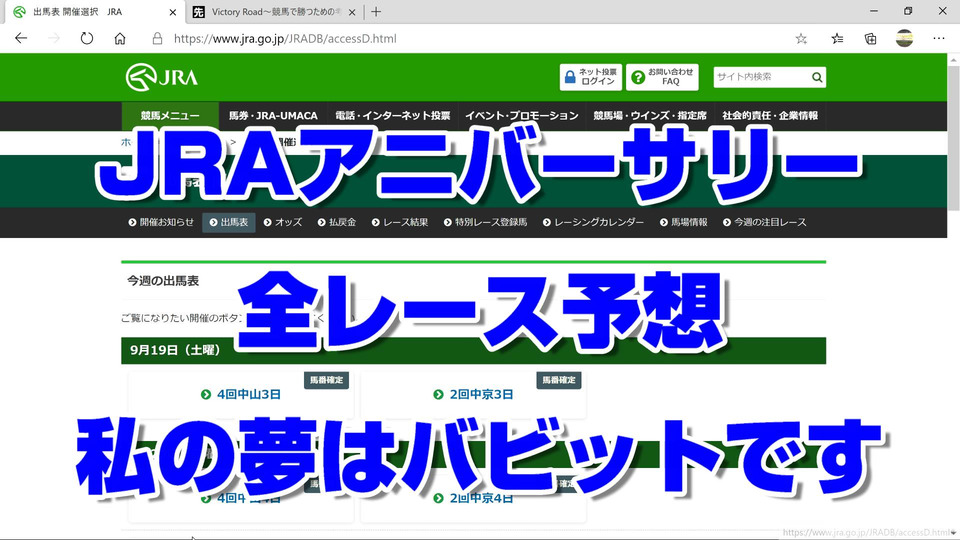The height and width of the screenshot is (540, 960).
Task: Open a new tab with plus
Action: click(376, 12)
